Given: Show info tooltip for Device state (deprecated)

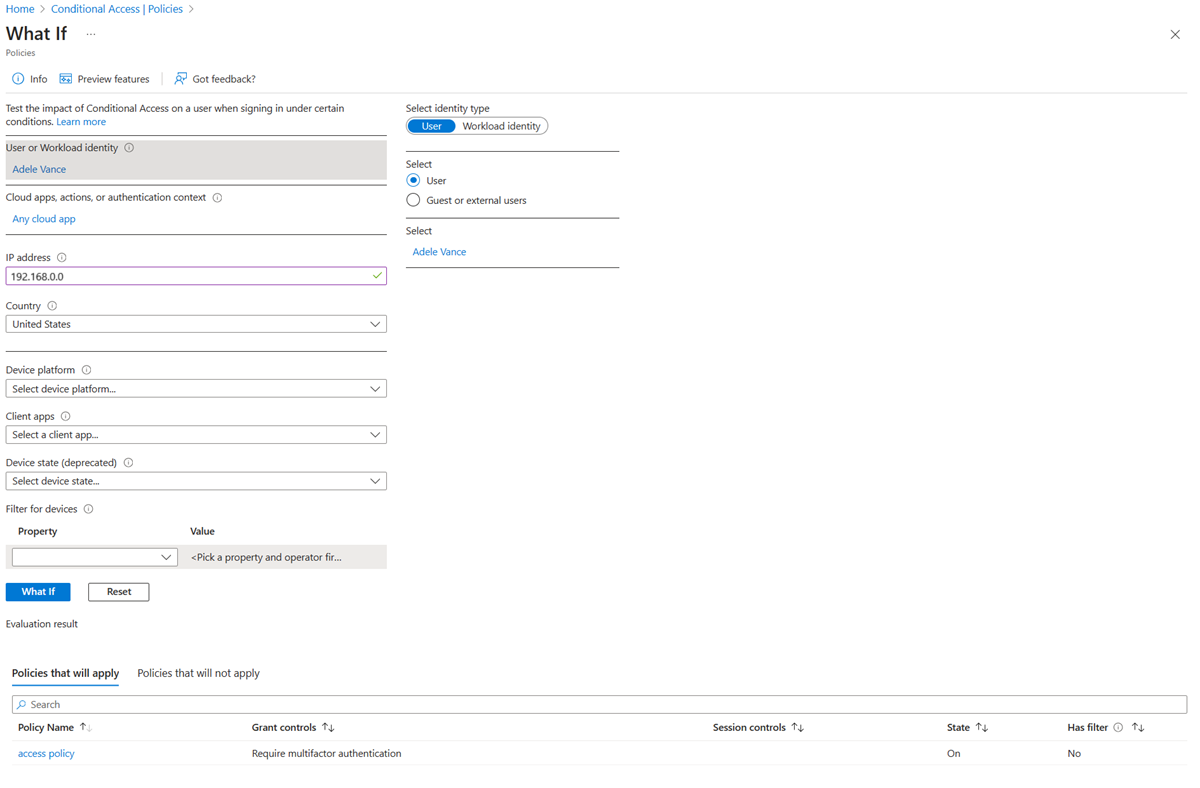Looking at the screenshot, I should coord(128,463).
